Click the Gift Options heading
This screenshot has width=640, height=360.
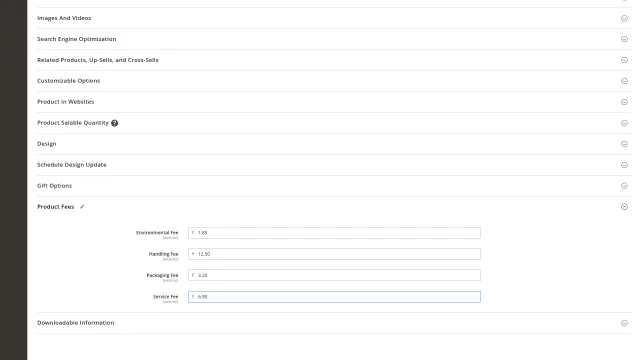pos(54,186)
